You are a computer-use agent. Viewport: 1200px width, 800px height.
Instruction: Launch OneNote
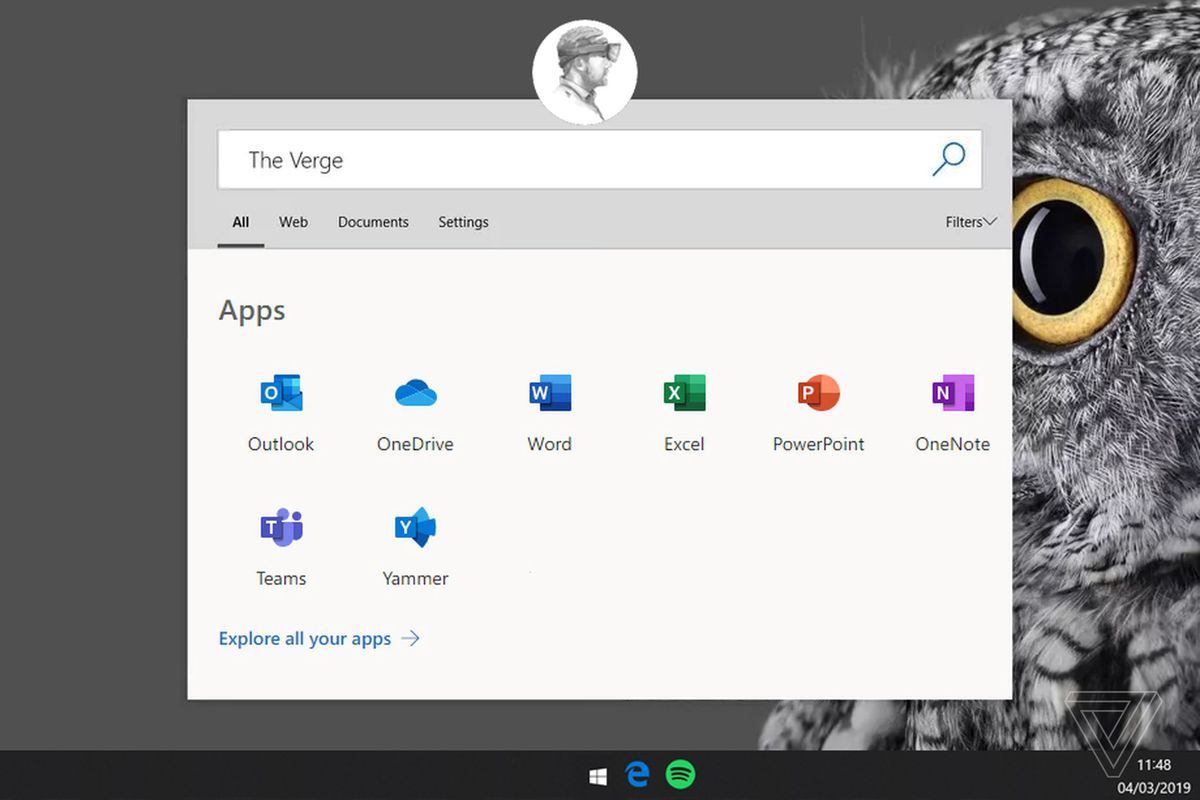952,410
